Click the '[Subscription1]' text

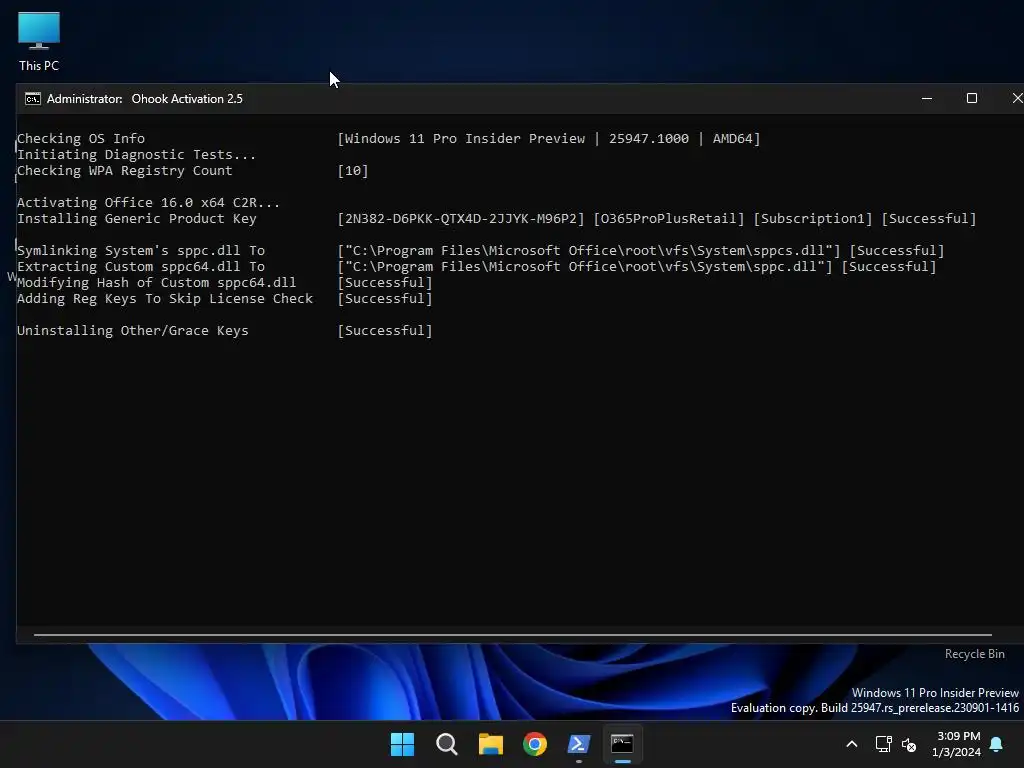point(813,219)
